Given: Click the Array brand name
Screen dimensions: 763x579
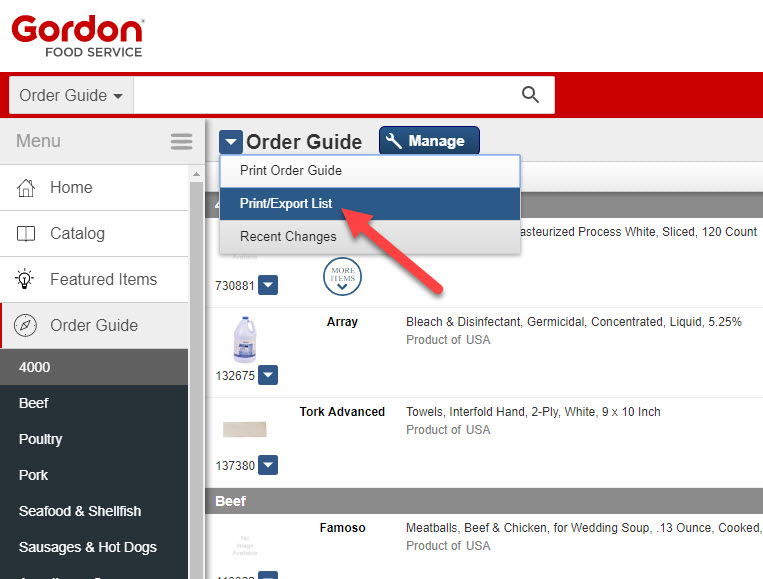Looking at the screenshot, I should (342, 322).
